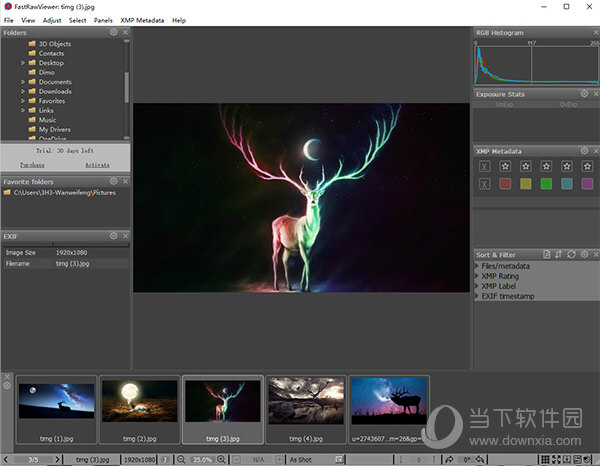Set XMP rating to five stars

click(587, 166)
